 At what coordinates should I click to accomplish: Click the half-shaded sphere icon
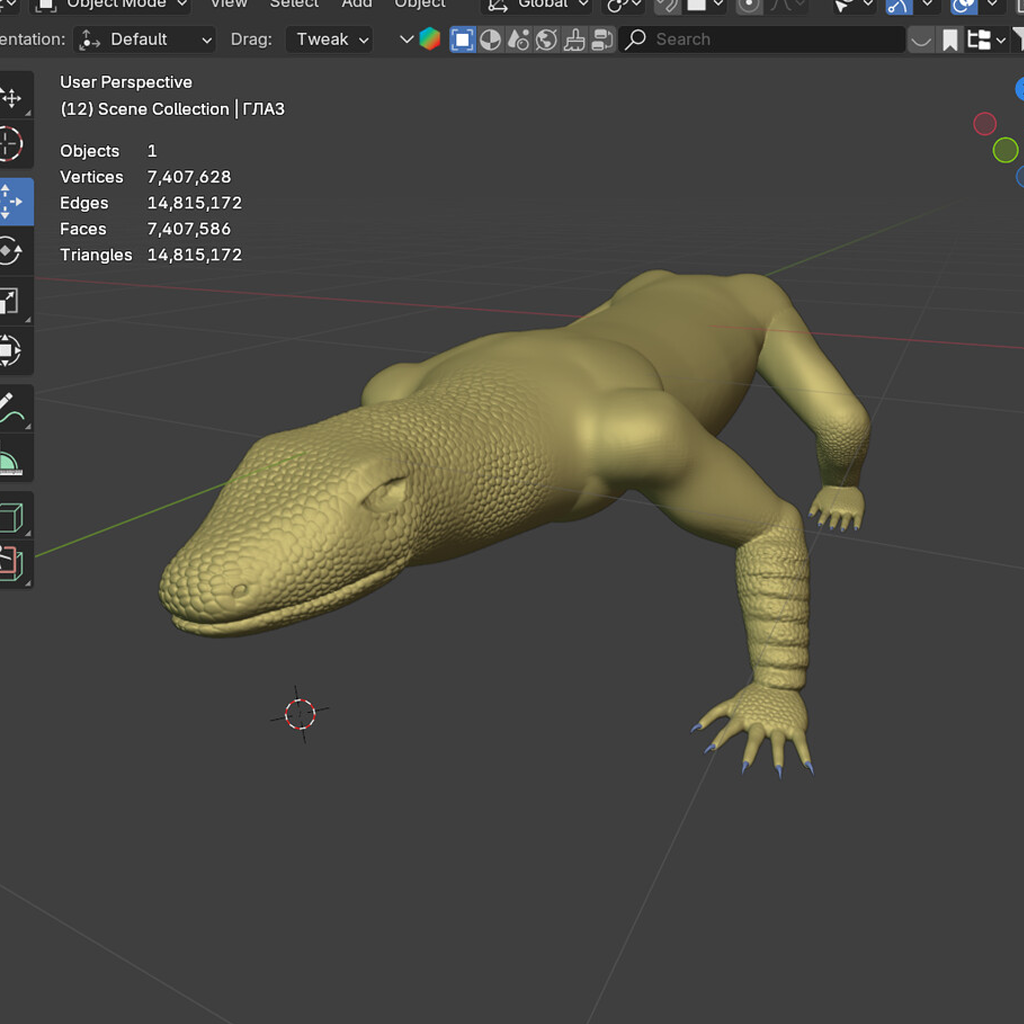pyautogui.click(x=490, y=40)
